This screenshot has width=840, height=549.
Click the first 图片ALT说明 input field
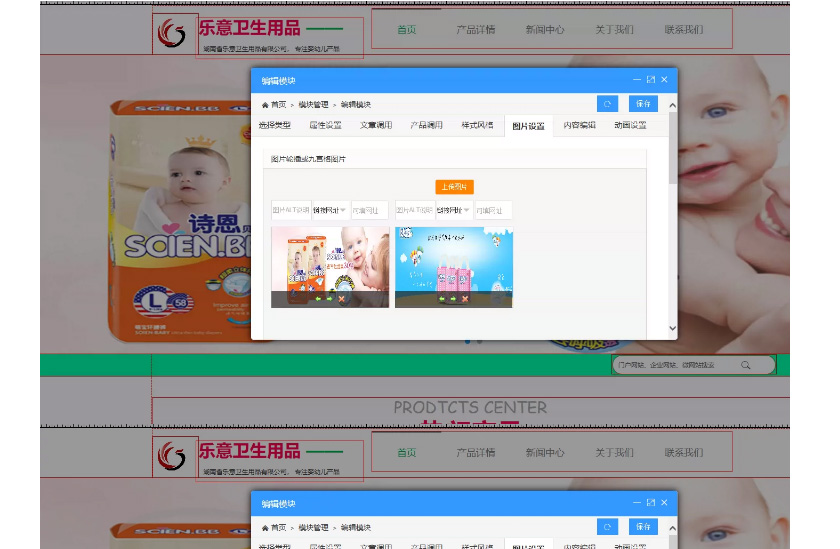[x=291, y=210]
